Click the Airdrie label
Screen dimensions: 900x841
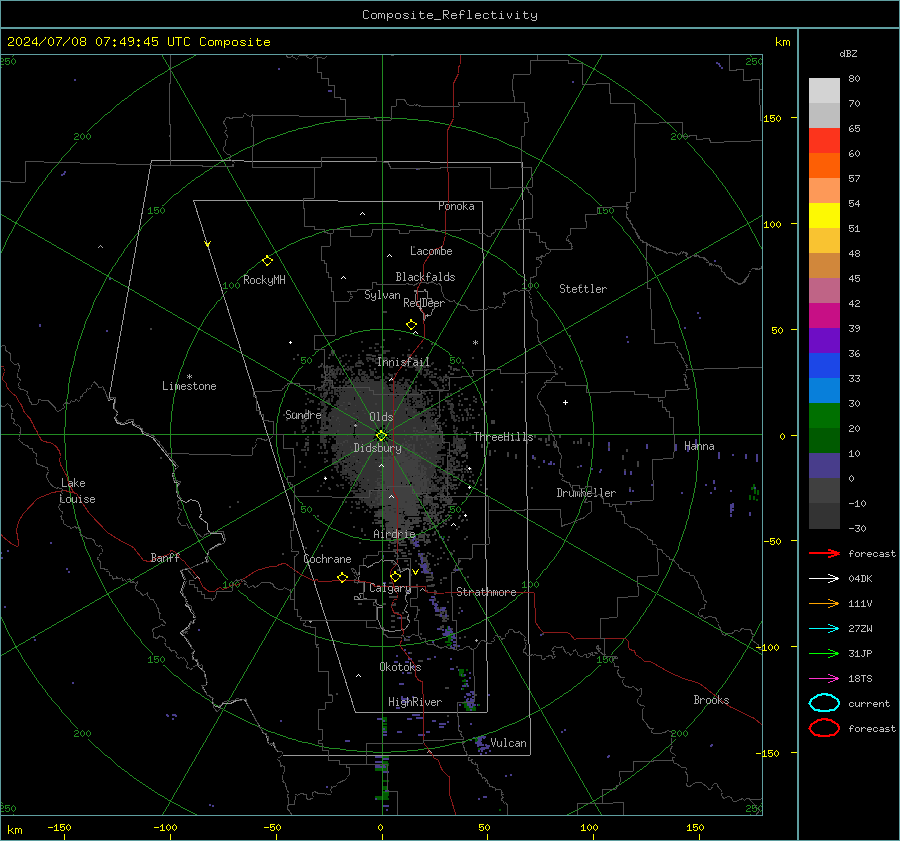[394, 534]
